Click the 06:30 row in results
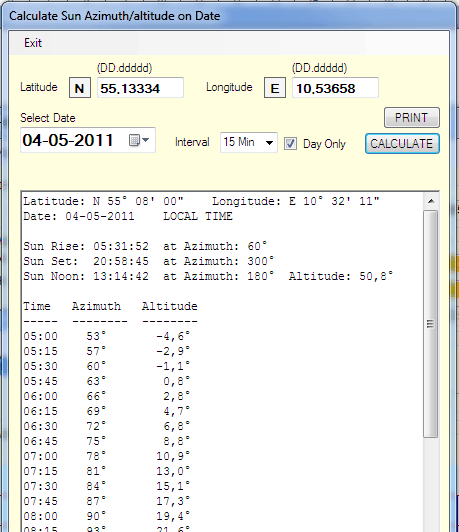This screenshot has width=459, height=532. [107, 426]
